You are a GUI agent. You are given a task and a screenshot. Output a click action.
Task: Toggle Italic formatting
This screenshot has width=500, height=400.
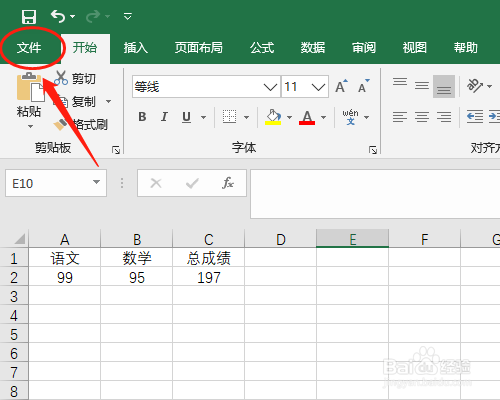164,117
